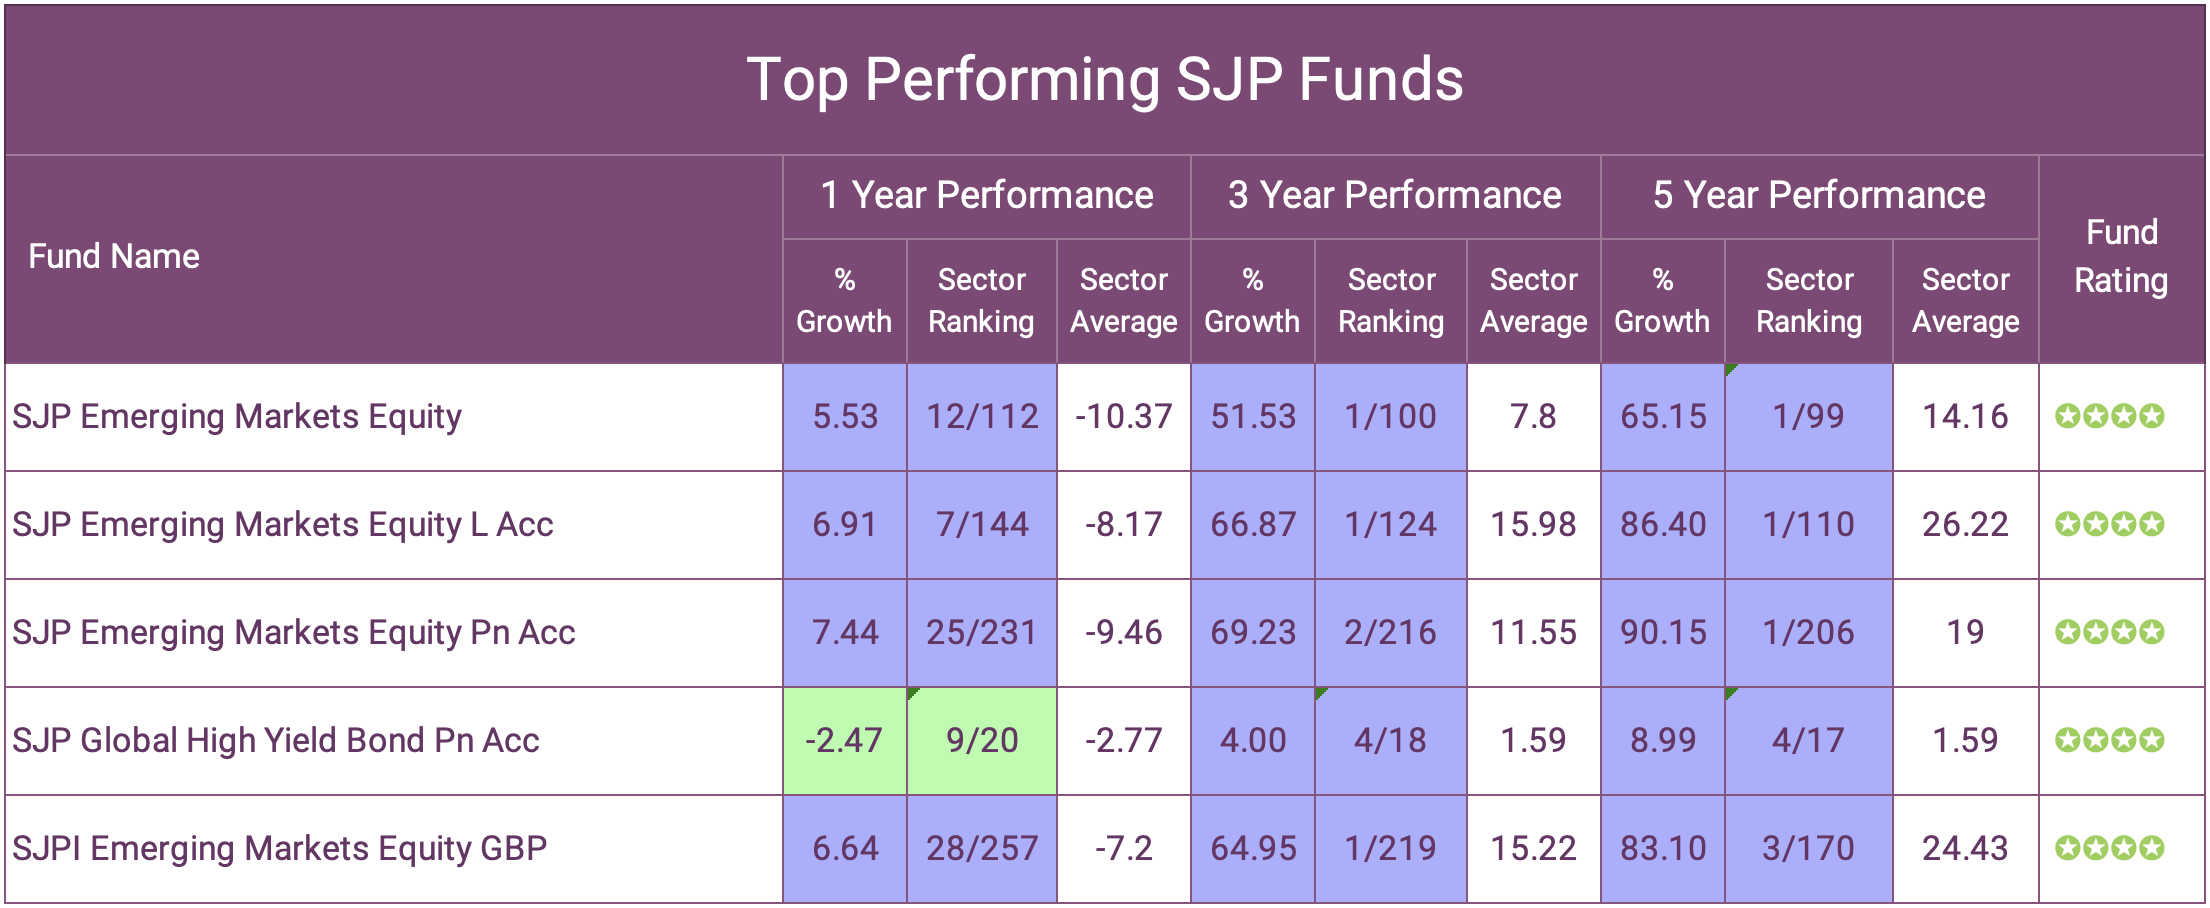Click the green-highlighted -2.47 growth cell
Image resolution: width=2210 pixels, height=908 pixels.
coord(844,740)
